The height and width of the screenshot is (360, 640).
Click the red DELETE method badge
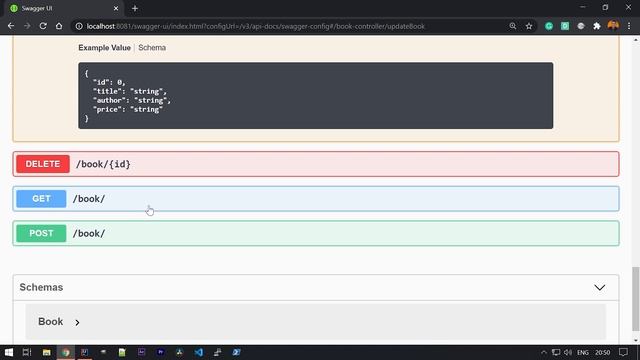pyautogui.click(x=43, y=164)
